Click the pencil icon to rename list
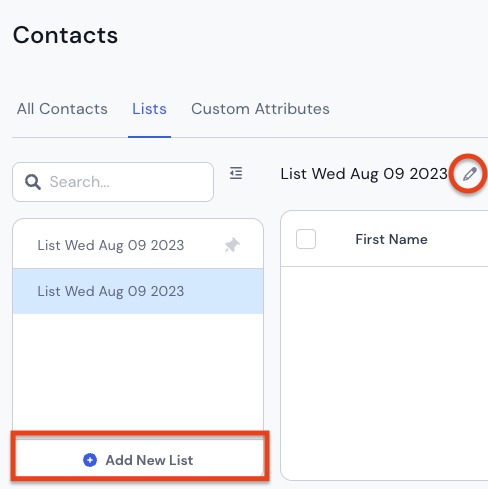This screenshot has height=489, width=488. 469,174
